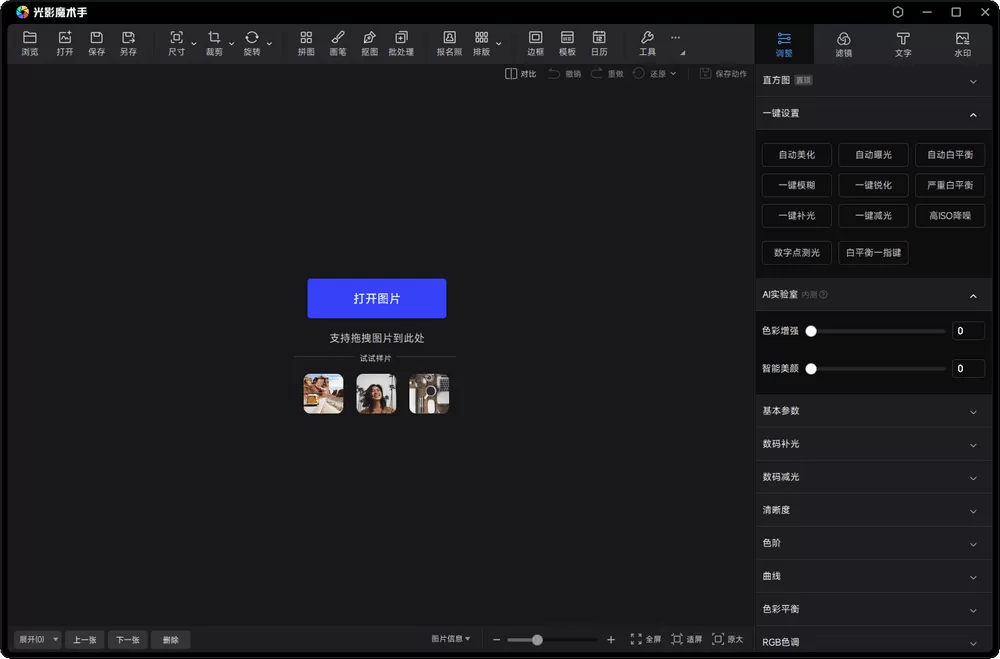Screen dimensions: 1000x659
Task: Switch to the 滤镜 filters tab
Action: coord(843,44)
